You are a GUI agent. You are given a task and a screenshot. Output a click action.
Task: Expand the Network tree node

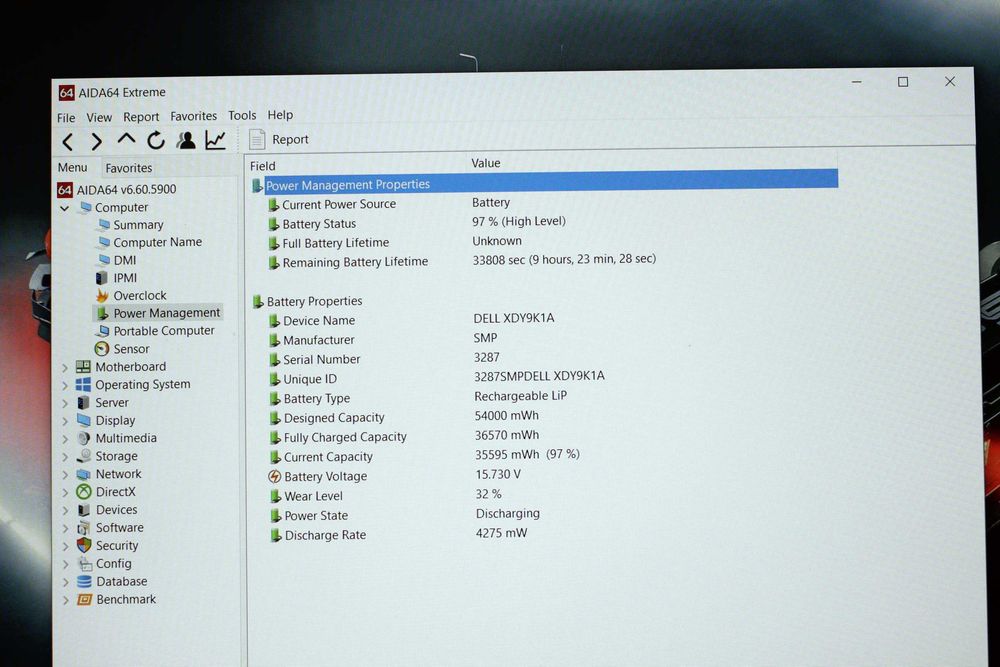coord(65,475)
